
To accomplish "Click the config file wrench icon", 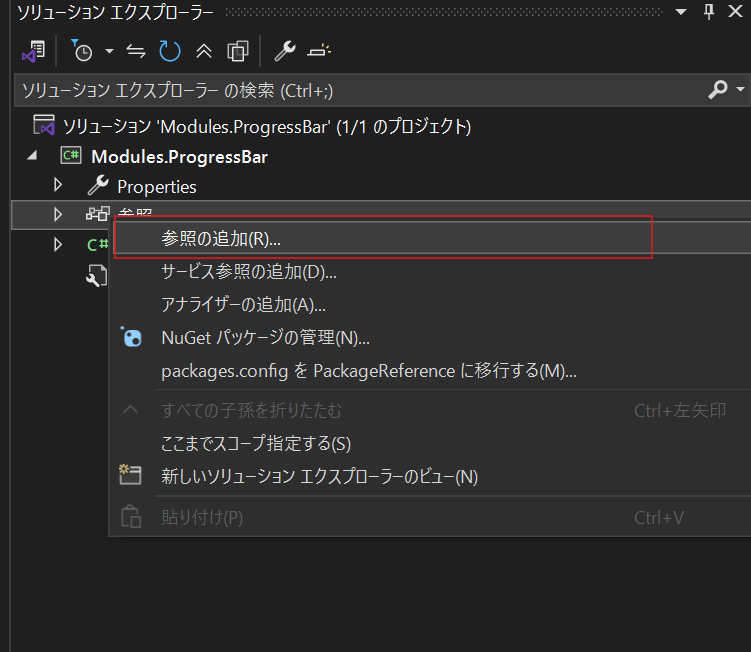I will 96,276.
